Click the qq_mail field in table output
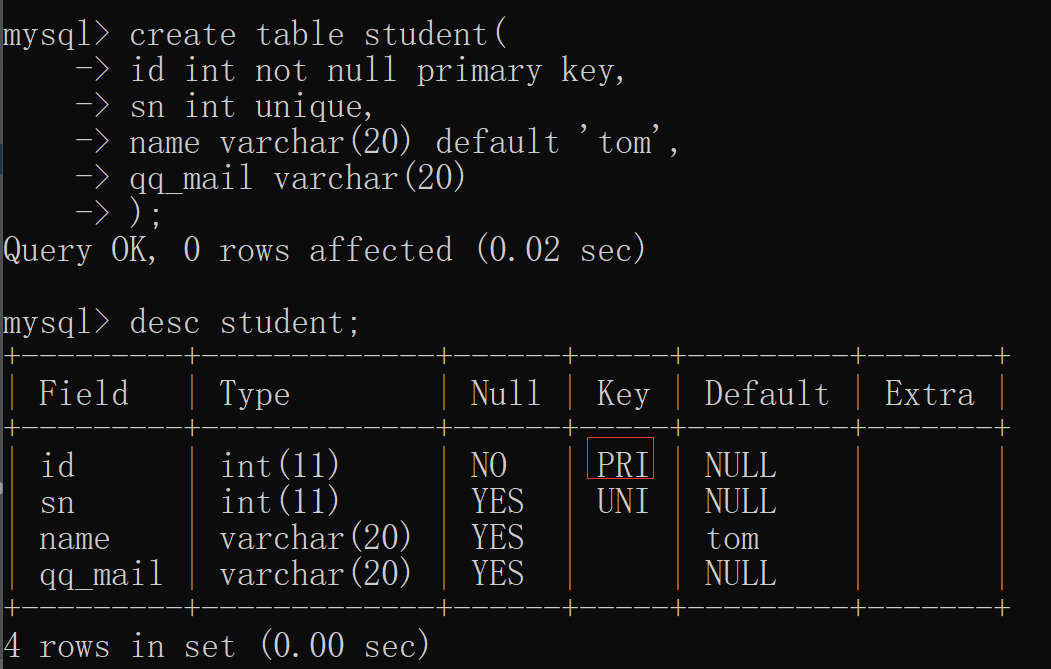This screenshot has width=1051, height=669. (101, 575)
